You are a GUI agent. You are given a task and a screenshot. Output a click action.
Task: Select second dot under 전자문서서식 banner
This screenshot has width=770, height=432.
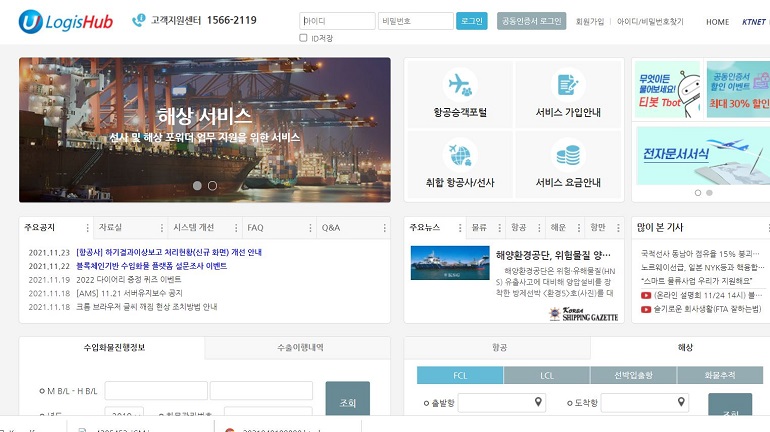click(709, 193)
